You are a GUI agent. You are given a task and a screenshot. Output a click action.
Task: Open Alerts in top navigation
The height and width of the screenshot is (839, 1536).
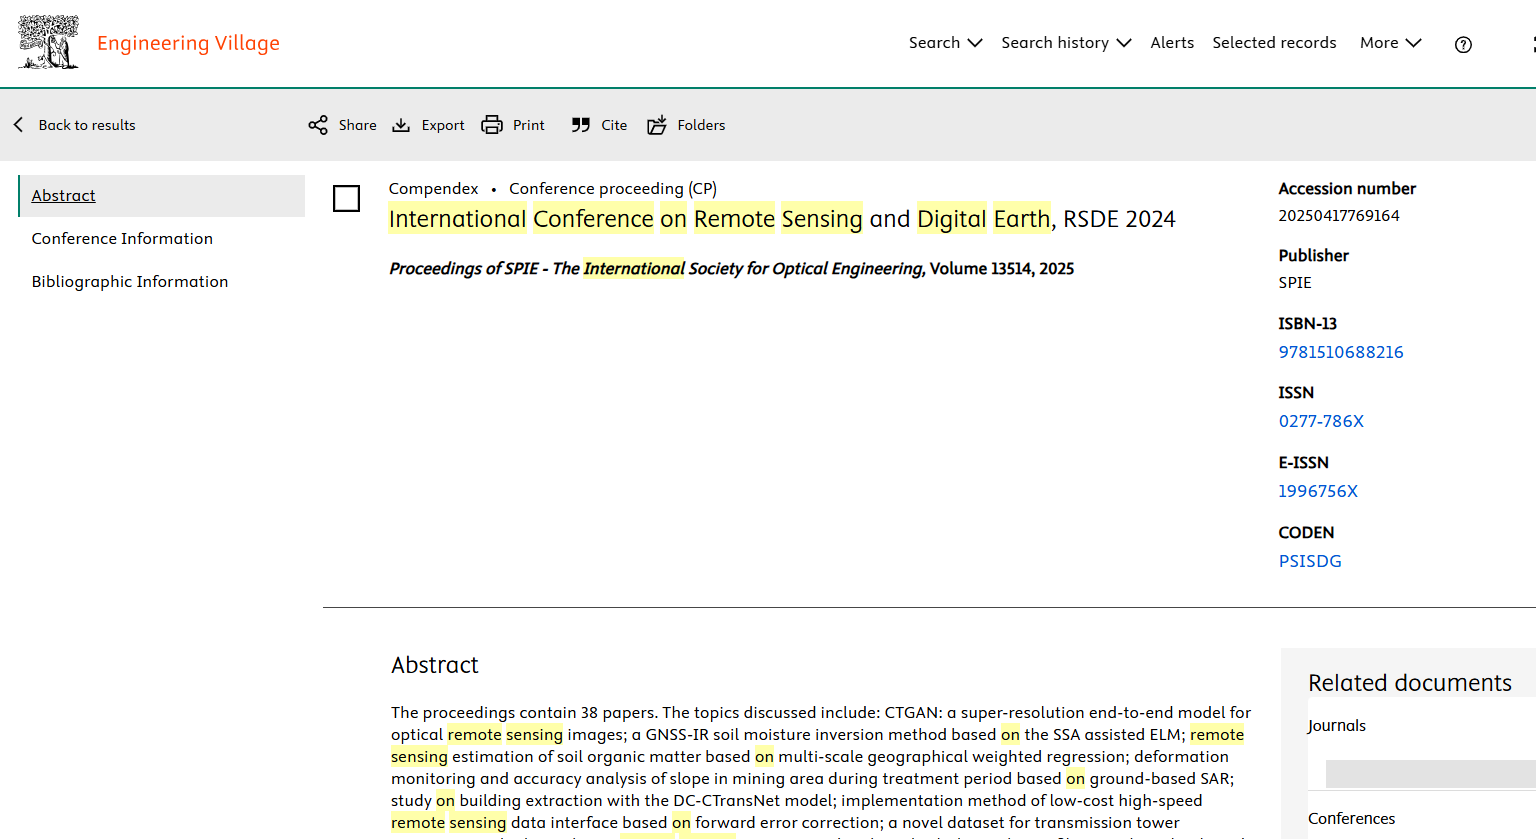click(x=1172, y=43)
